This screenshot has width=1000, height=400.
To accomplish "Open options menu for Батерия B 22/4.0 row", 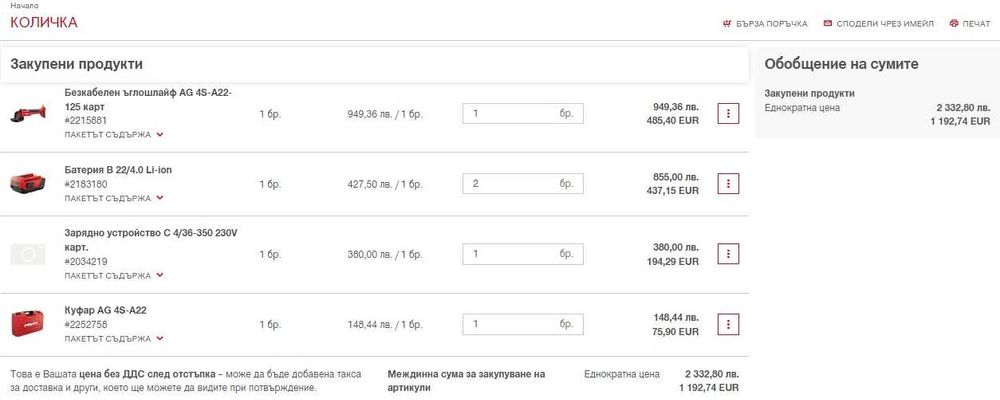I will pyautogui.click(x=728, y=184).
